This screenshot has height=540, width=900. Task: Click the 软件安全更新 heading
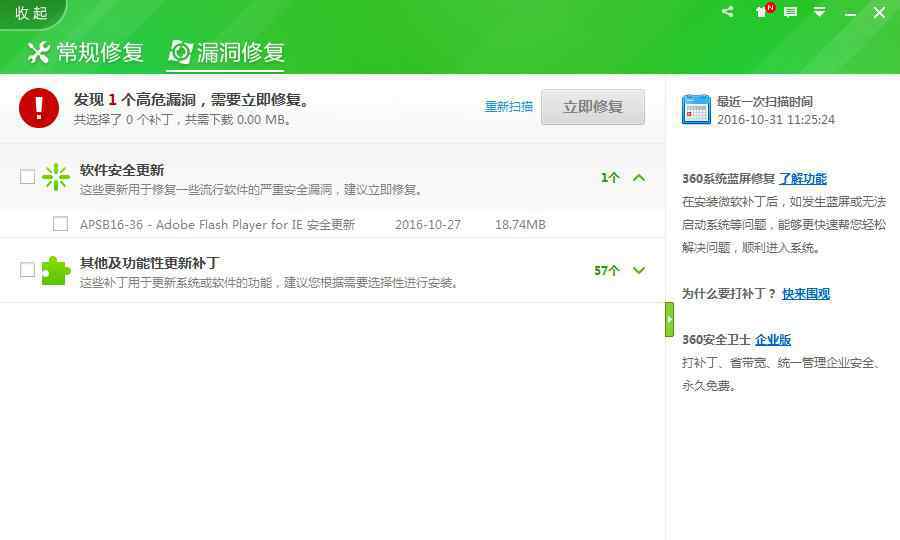(122, 170)
